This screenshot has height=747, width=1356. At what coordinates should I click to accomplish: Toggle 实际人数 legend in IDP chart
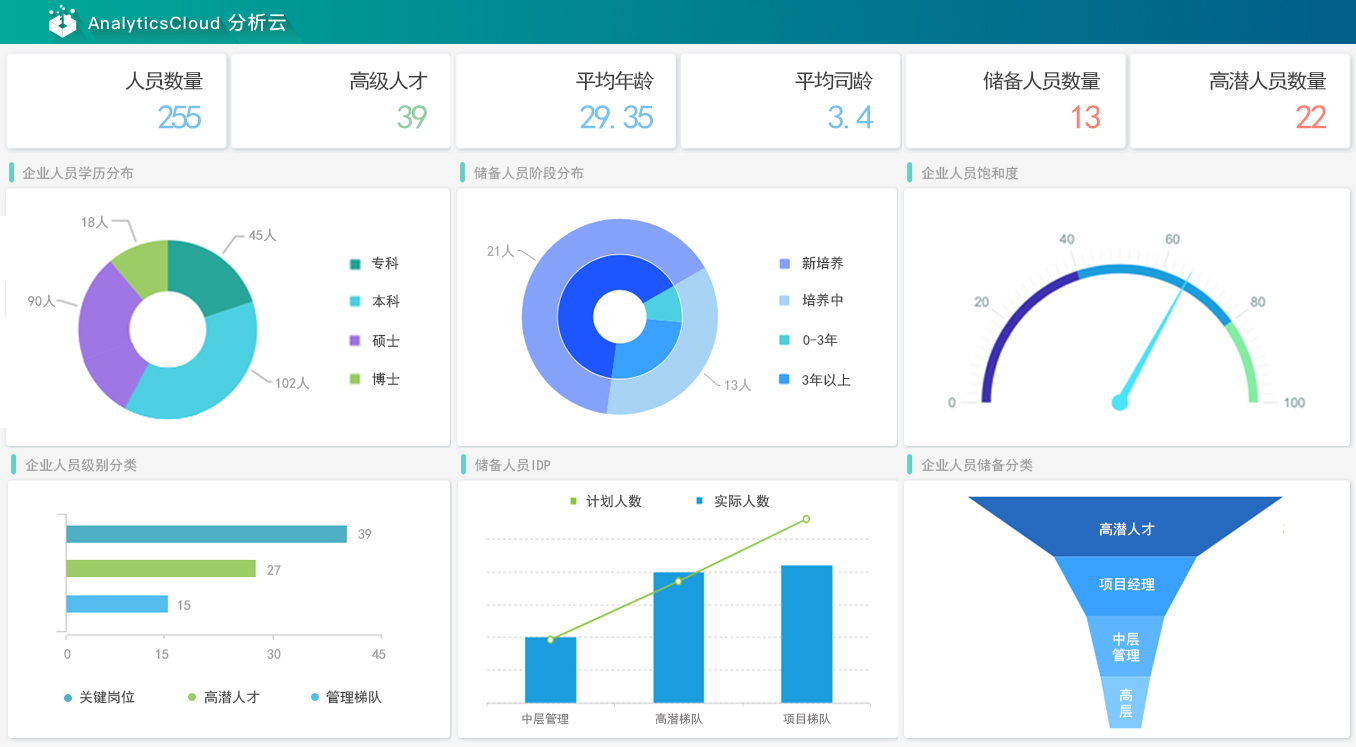pos(733,501)
